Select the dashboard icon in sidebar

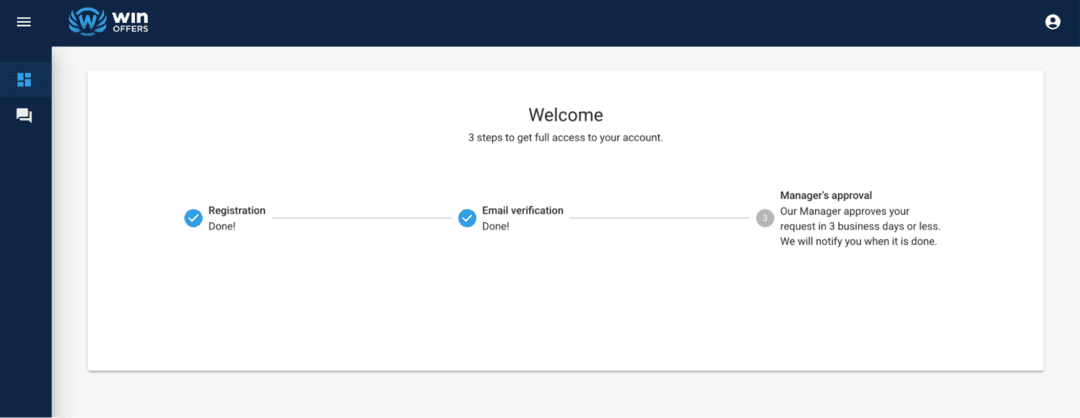pos(24,80)
